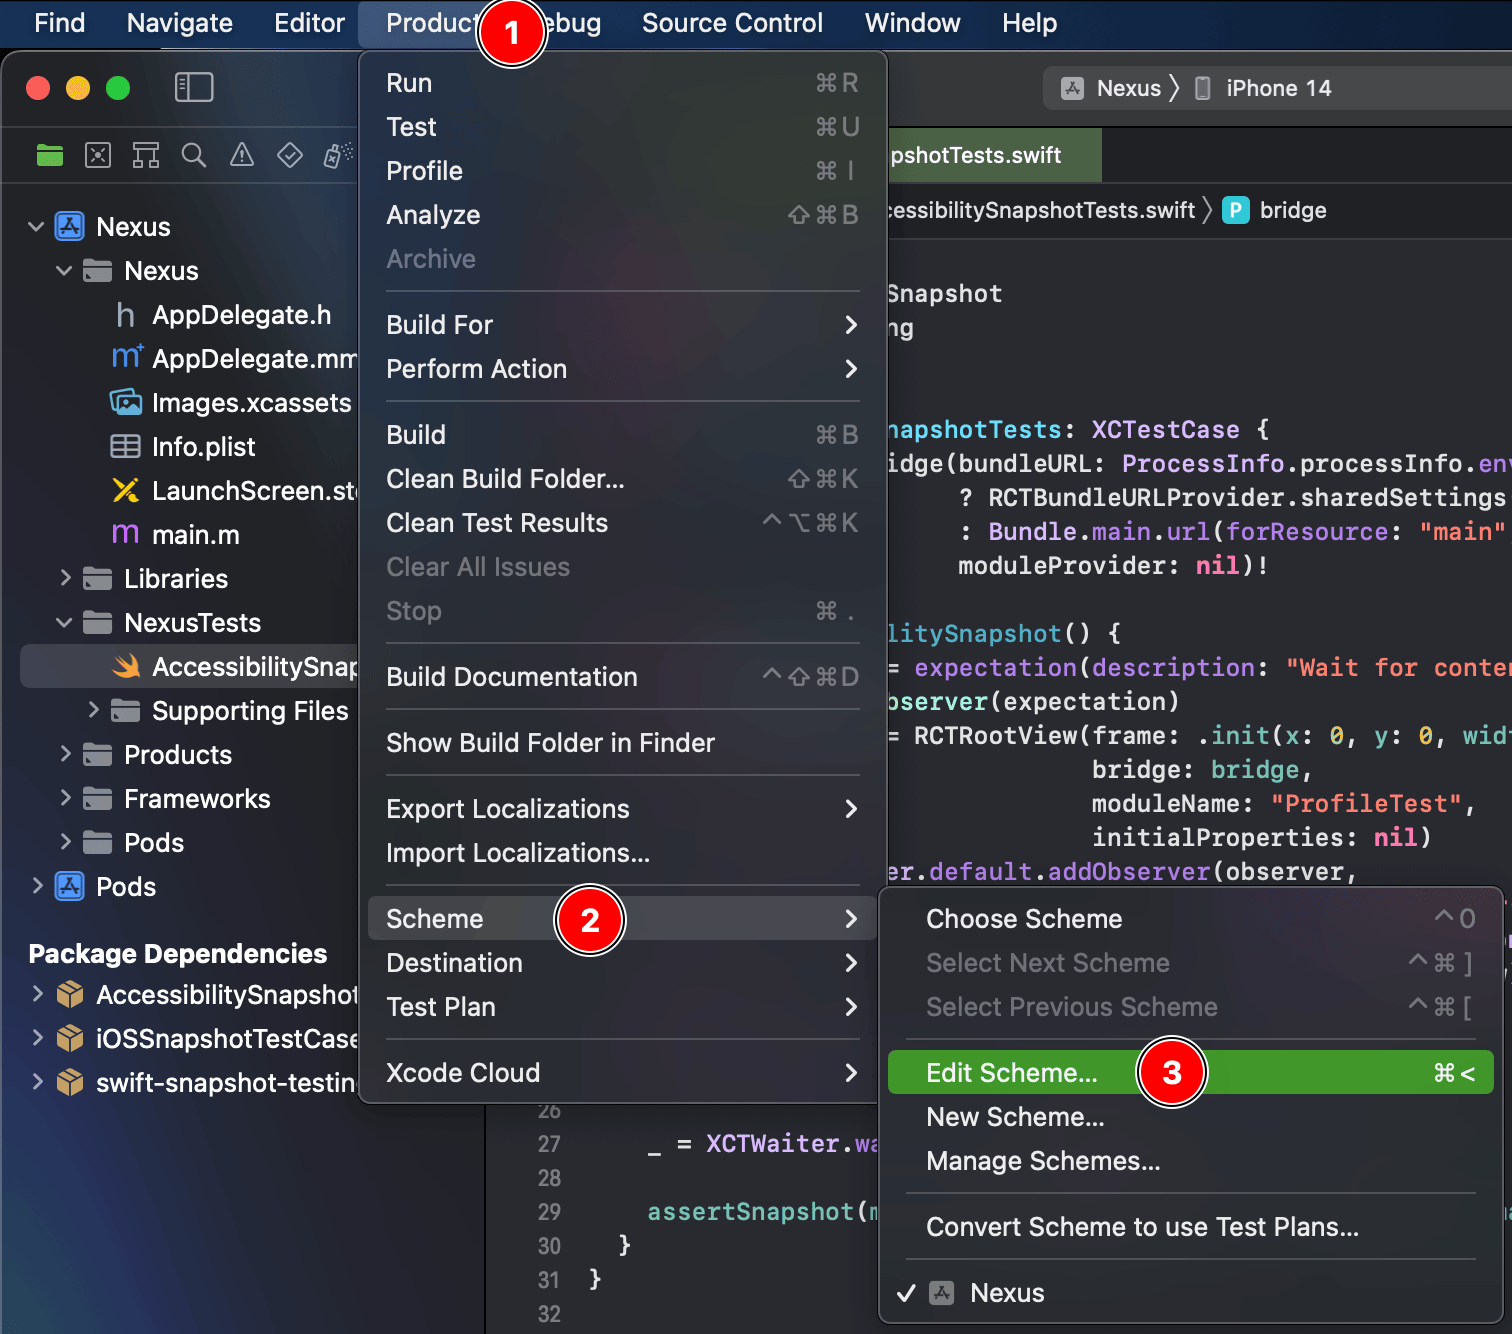Open the Debug navigator spray icon
This screenshot has width=1512, height=1334.
point(338,155)
